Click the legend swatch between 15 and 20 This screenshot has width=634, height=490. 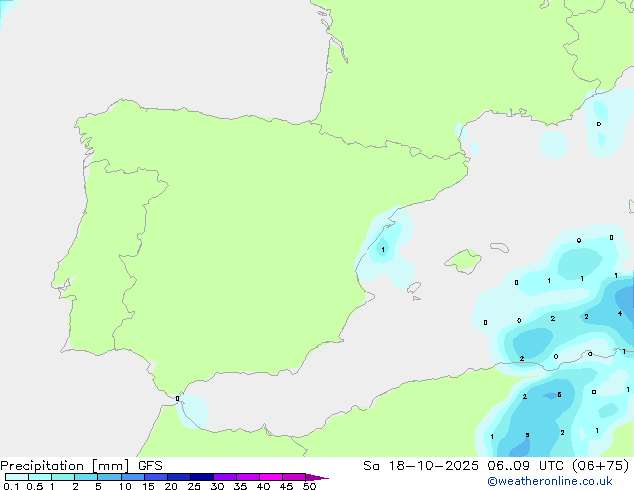point(156,477)
